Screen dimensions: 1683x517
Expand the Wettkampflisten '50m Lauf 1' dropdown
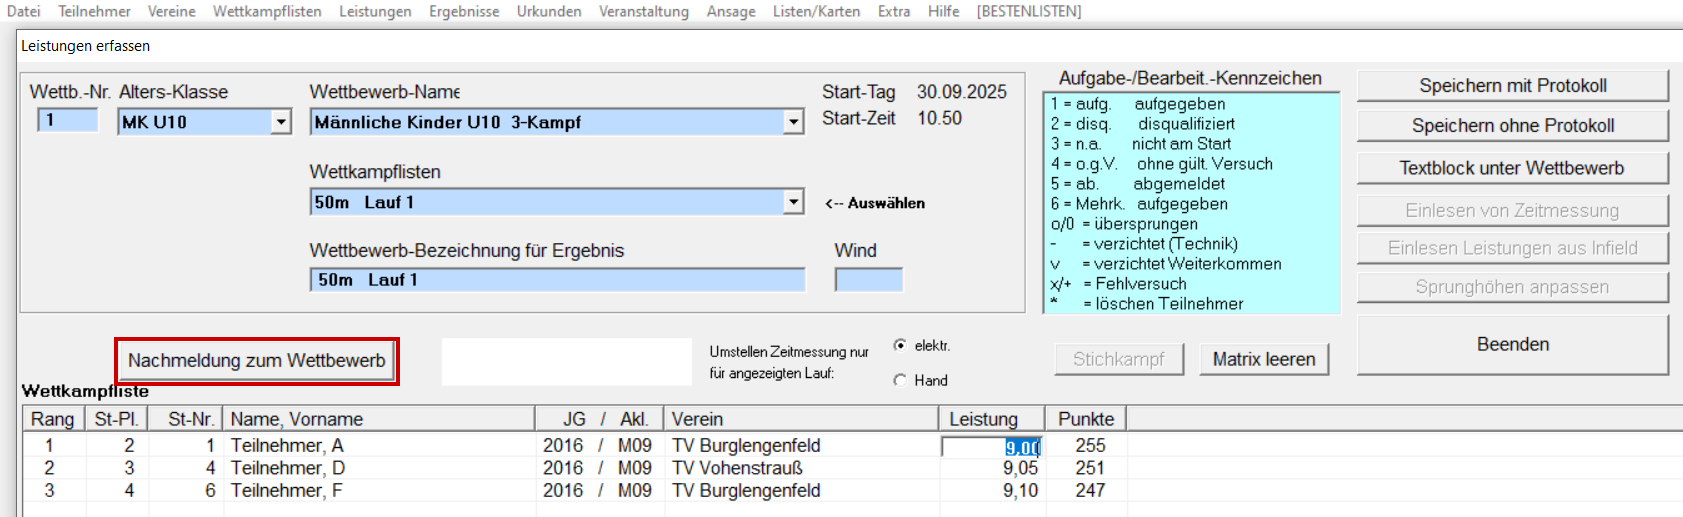793,202
